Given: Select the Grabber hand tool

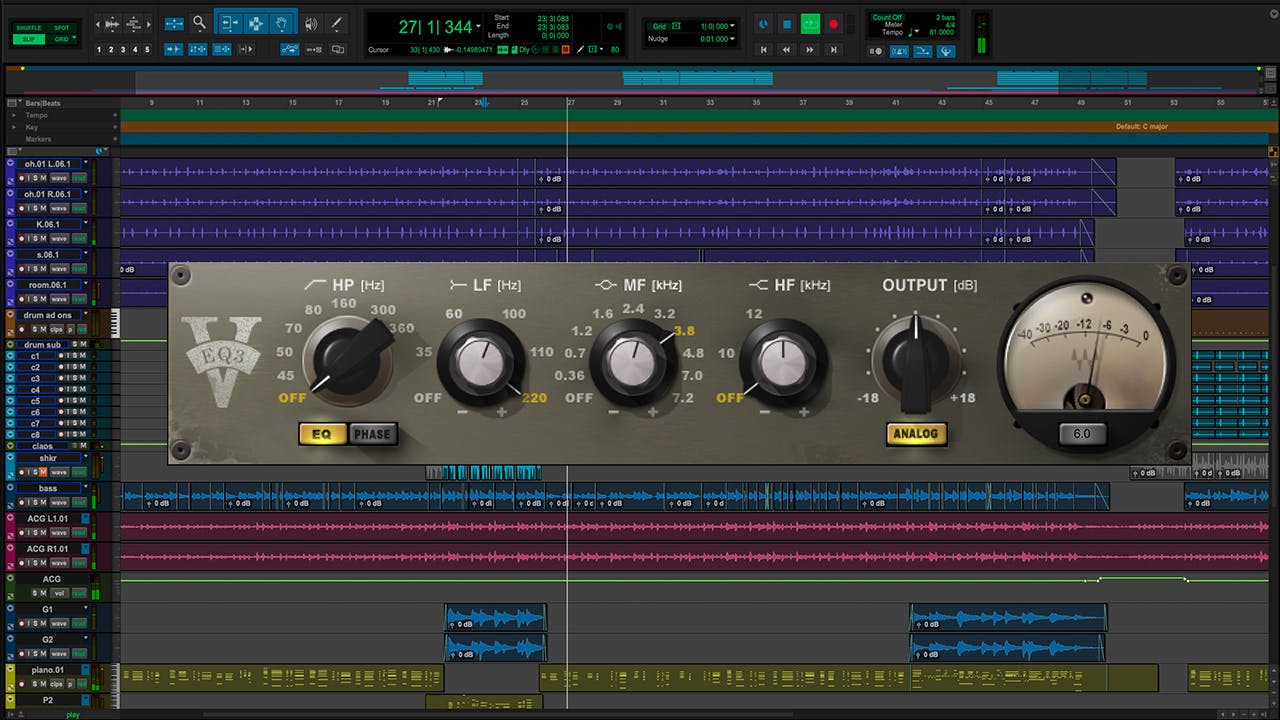Looking at the screenshot, I should pyautogui.click(x=282, y=23).
